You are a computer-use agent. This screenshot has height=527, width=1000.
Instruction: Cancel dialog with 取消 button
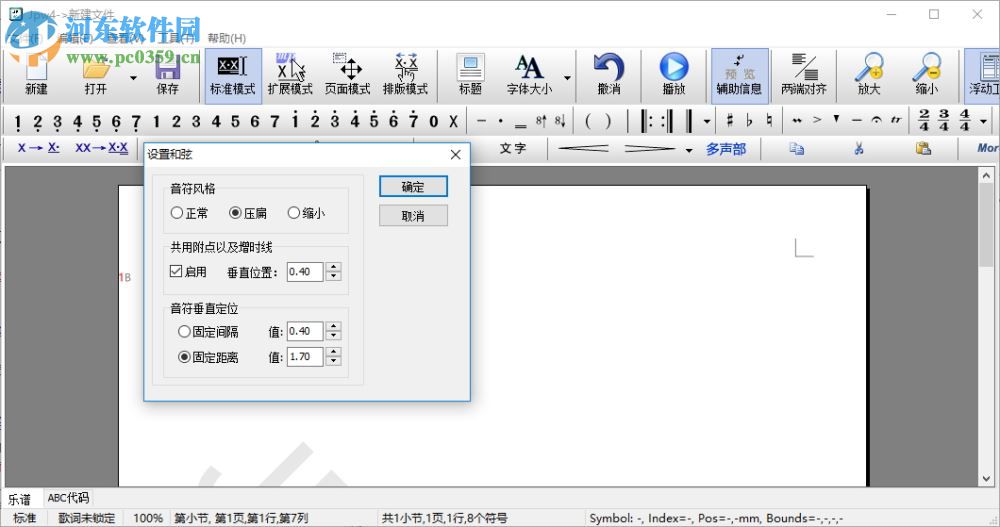[413, 216]
